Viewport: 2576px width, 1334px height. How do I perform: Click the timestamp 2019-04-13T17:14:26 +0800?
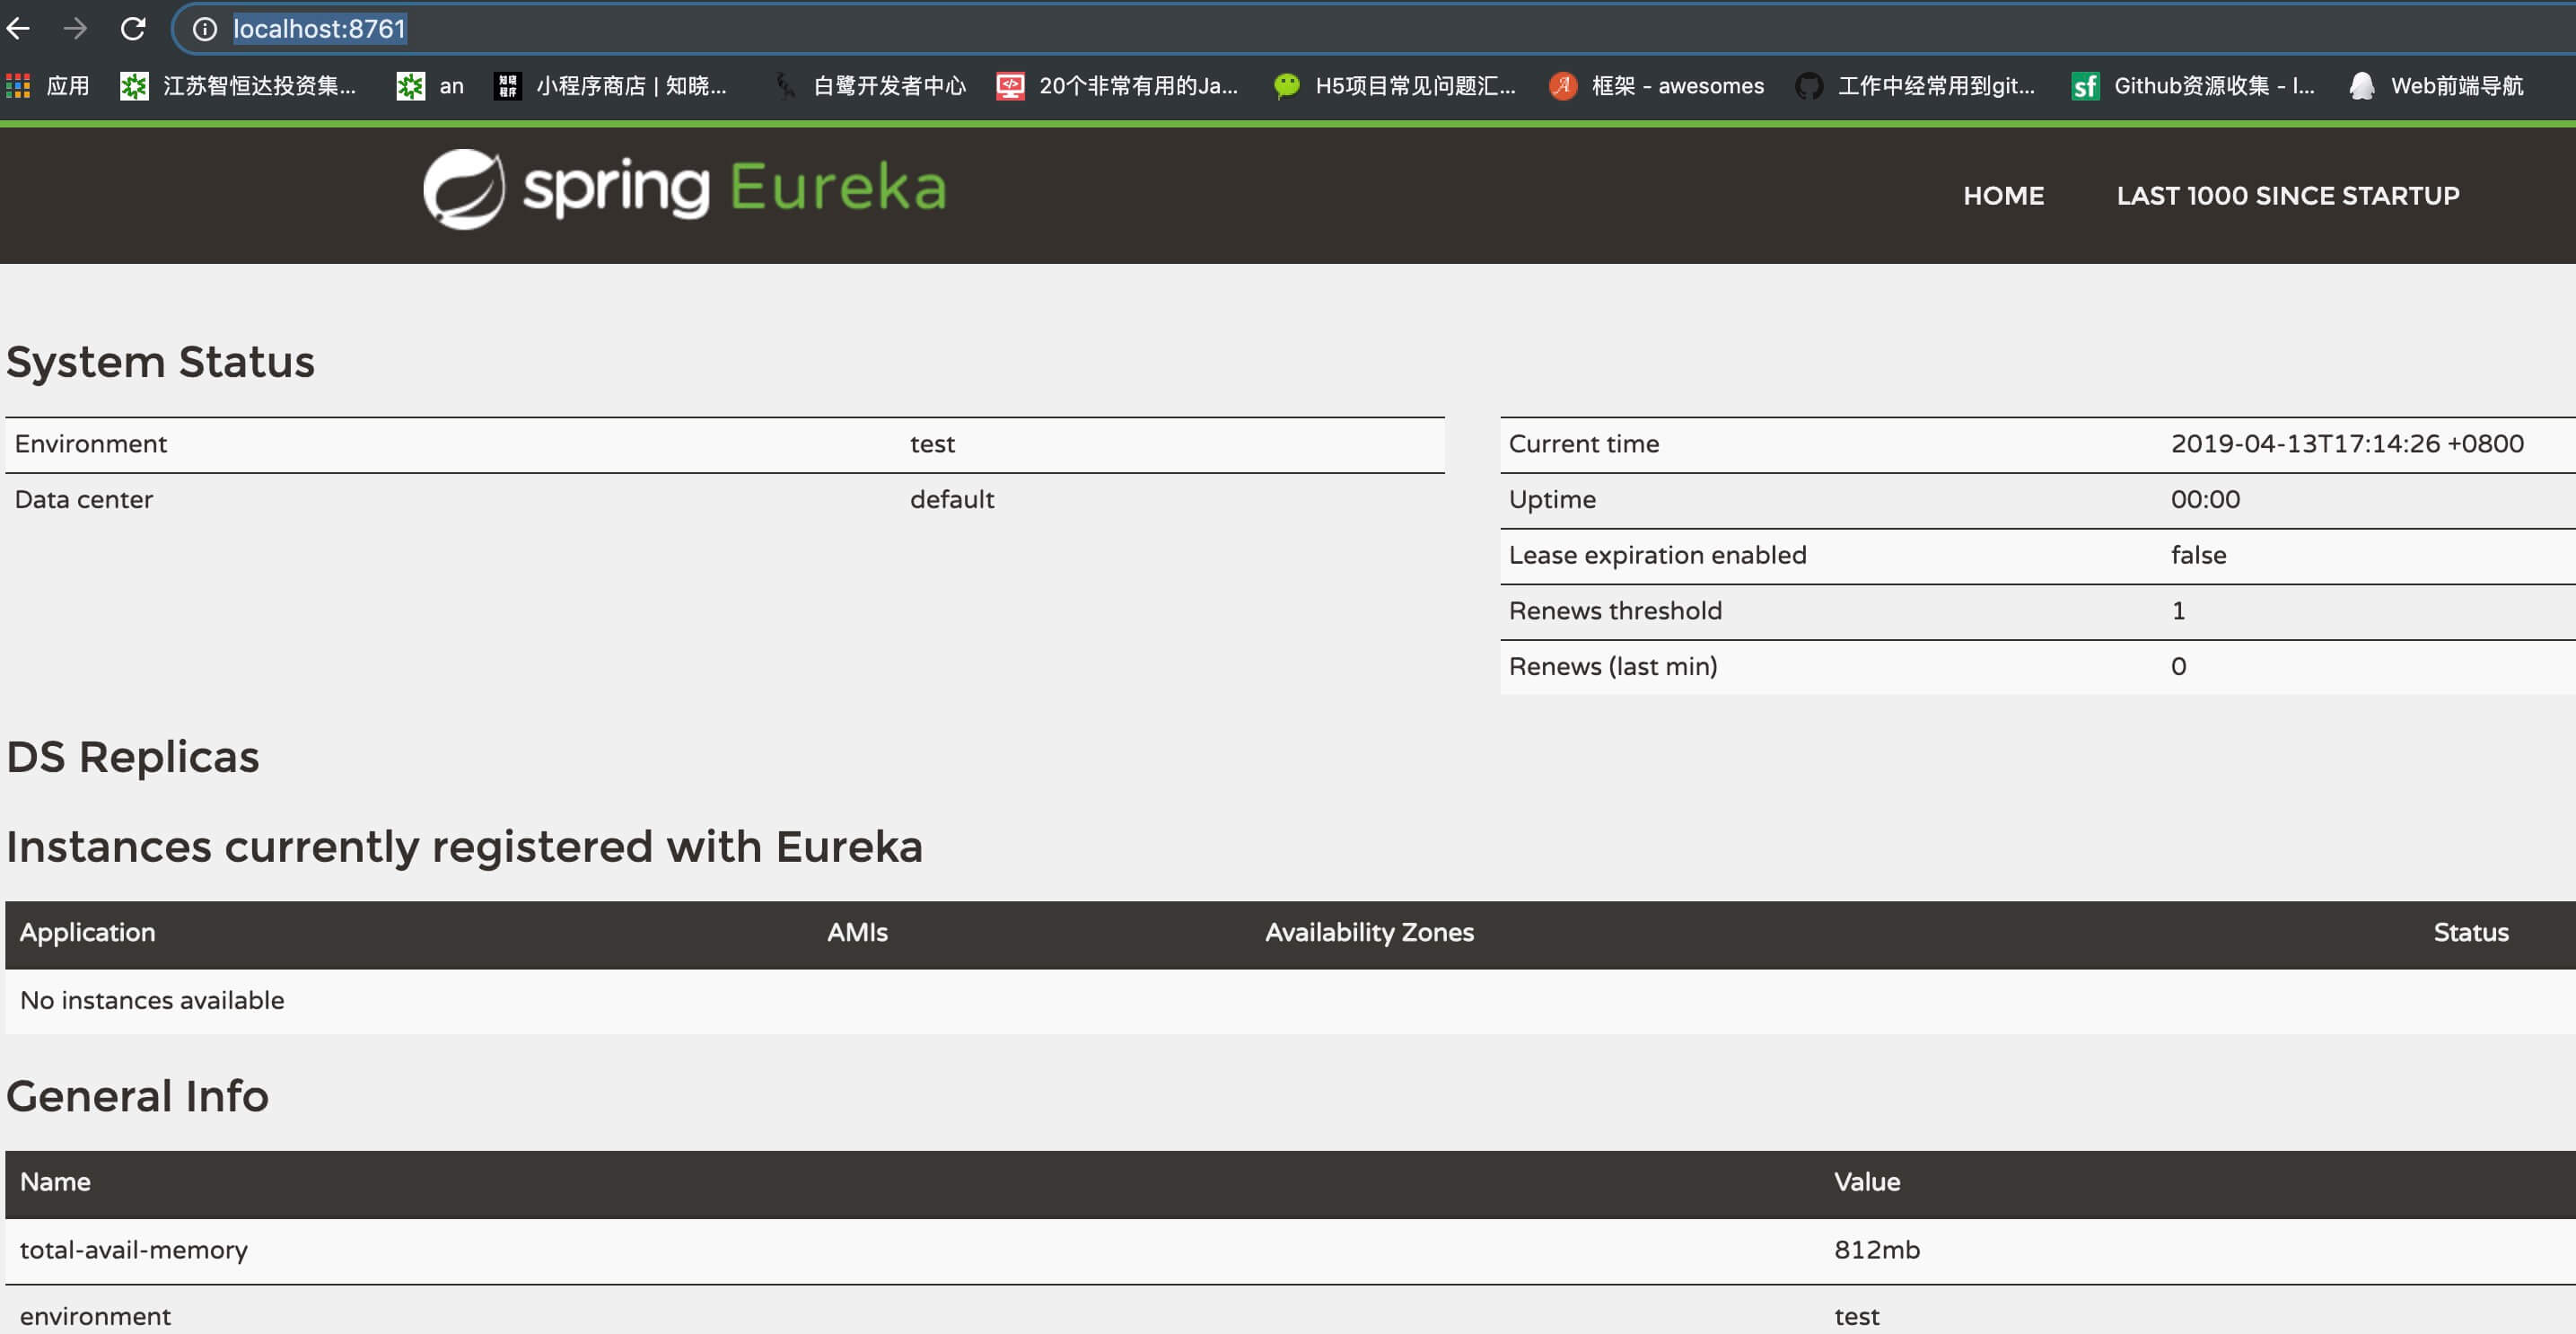click(2347, 444)
